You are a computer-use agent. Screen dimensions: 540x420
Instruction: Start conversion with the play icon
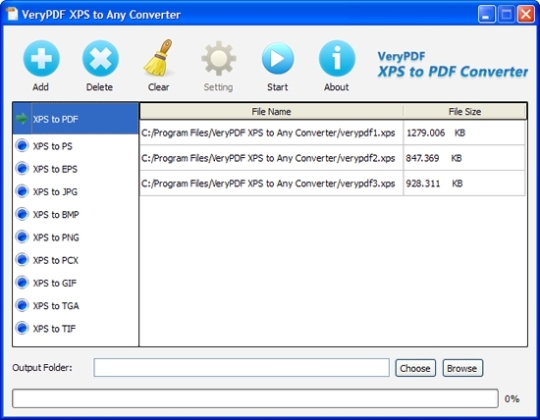(278, 58)
